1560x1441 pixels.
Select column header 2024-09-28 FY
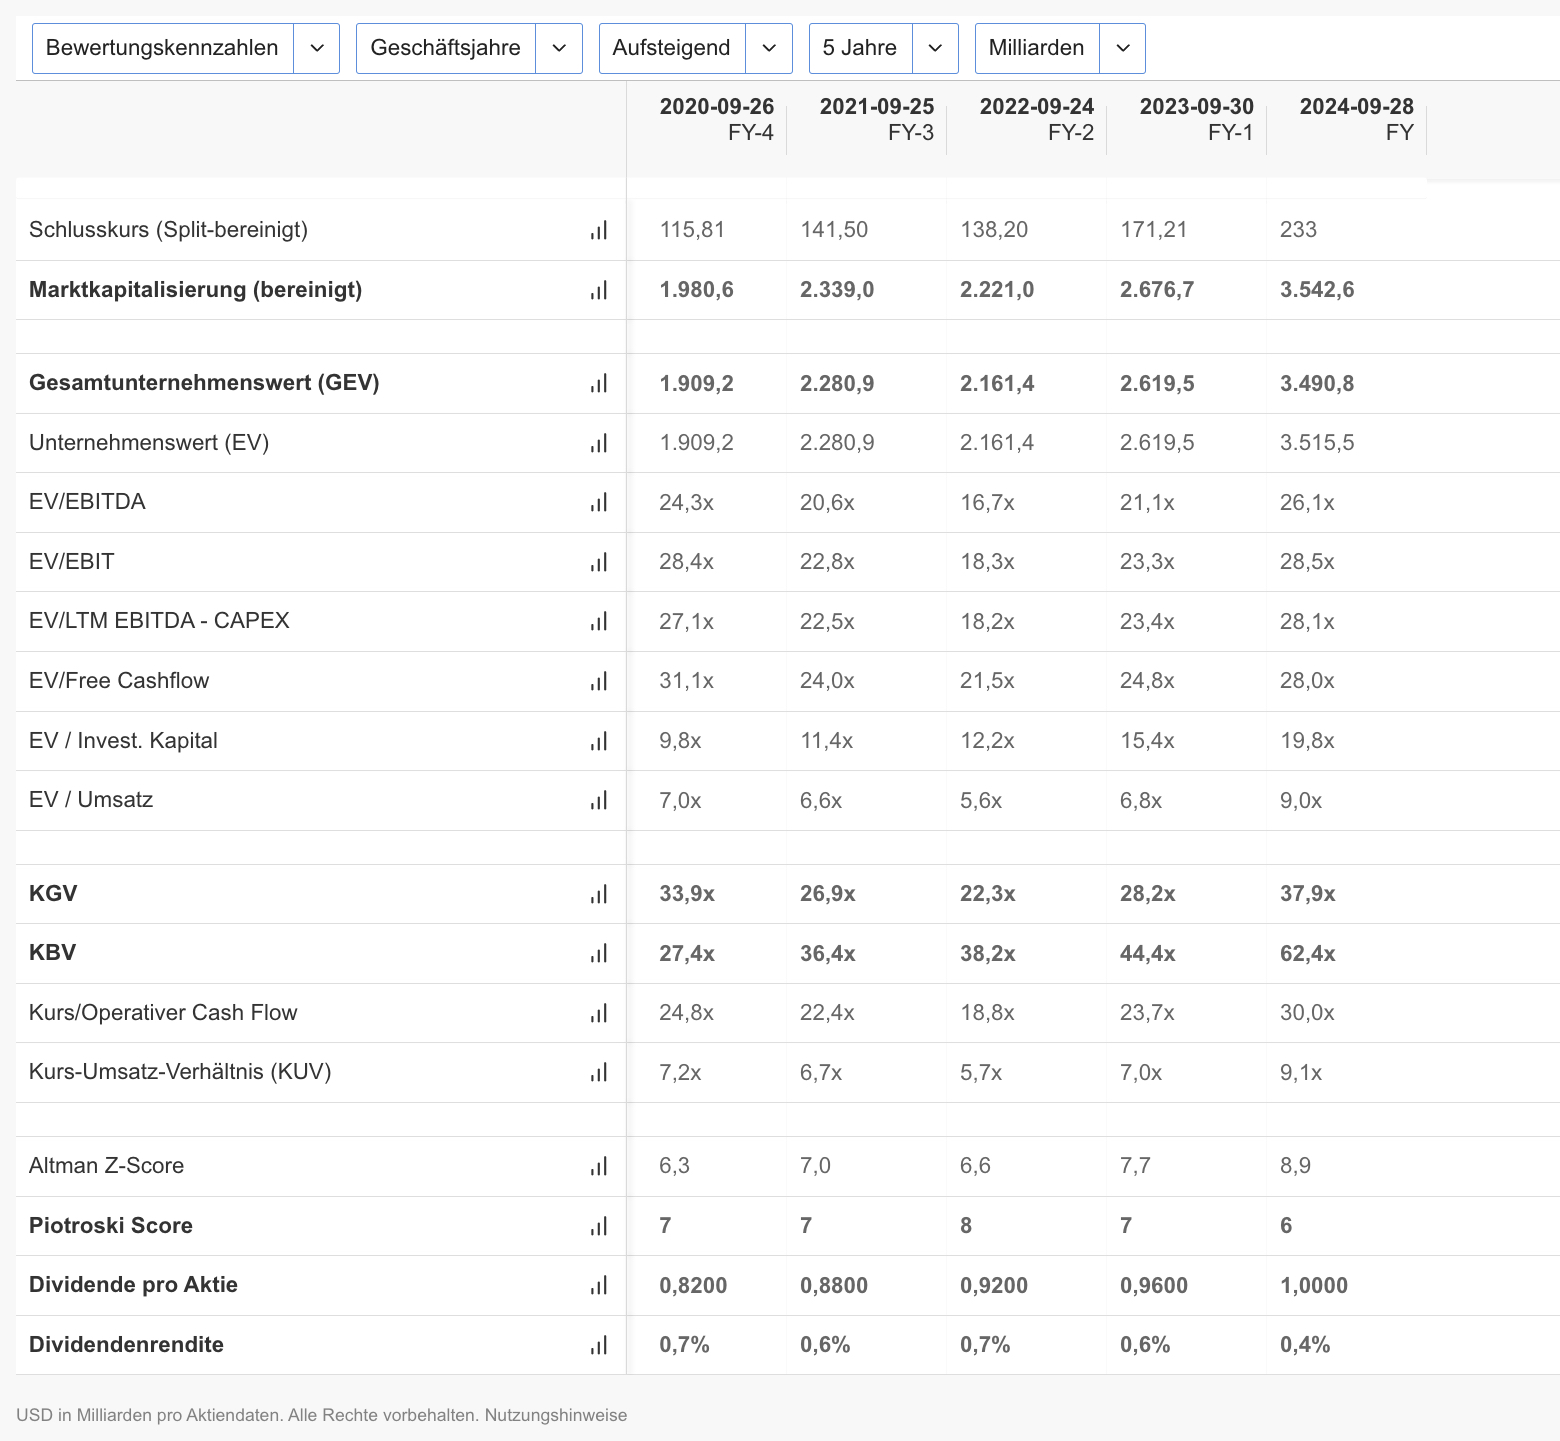pyautogui.click(x=1357, y=120)
